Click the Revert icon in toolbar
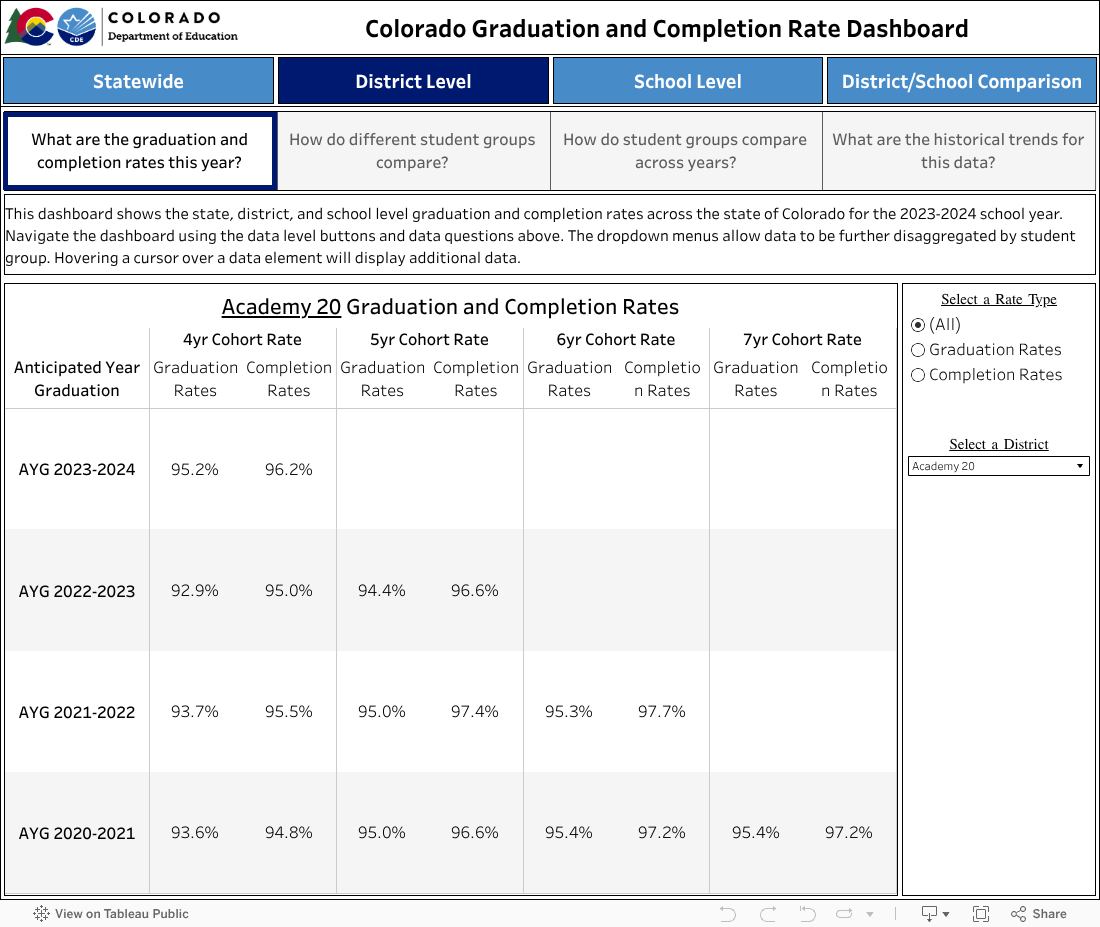The image size is (1100, 927). pos(807,913)
